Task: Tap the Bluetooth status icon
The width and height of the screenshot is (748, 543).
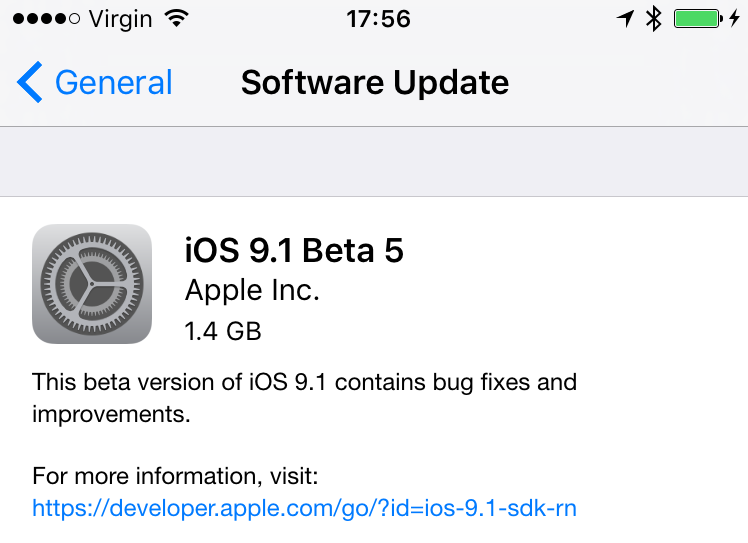Action: (654, 18)
